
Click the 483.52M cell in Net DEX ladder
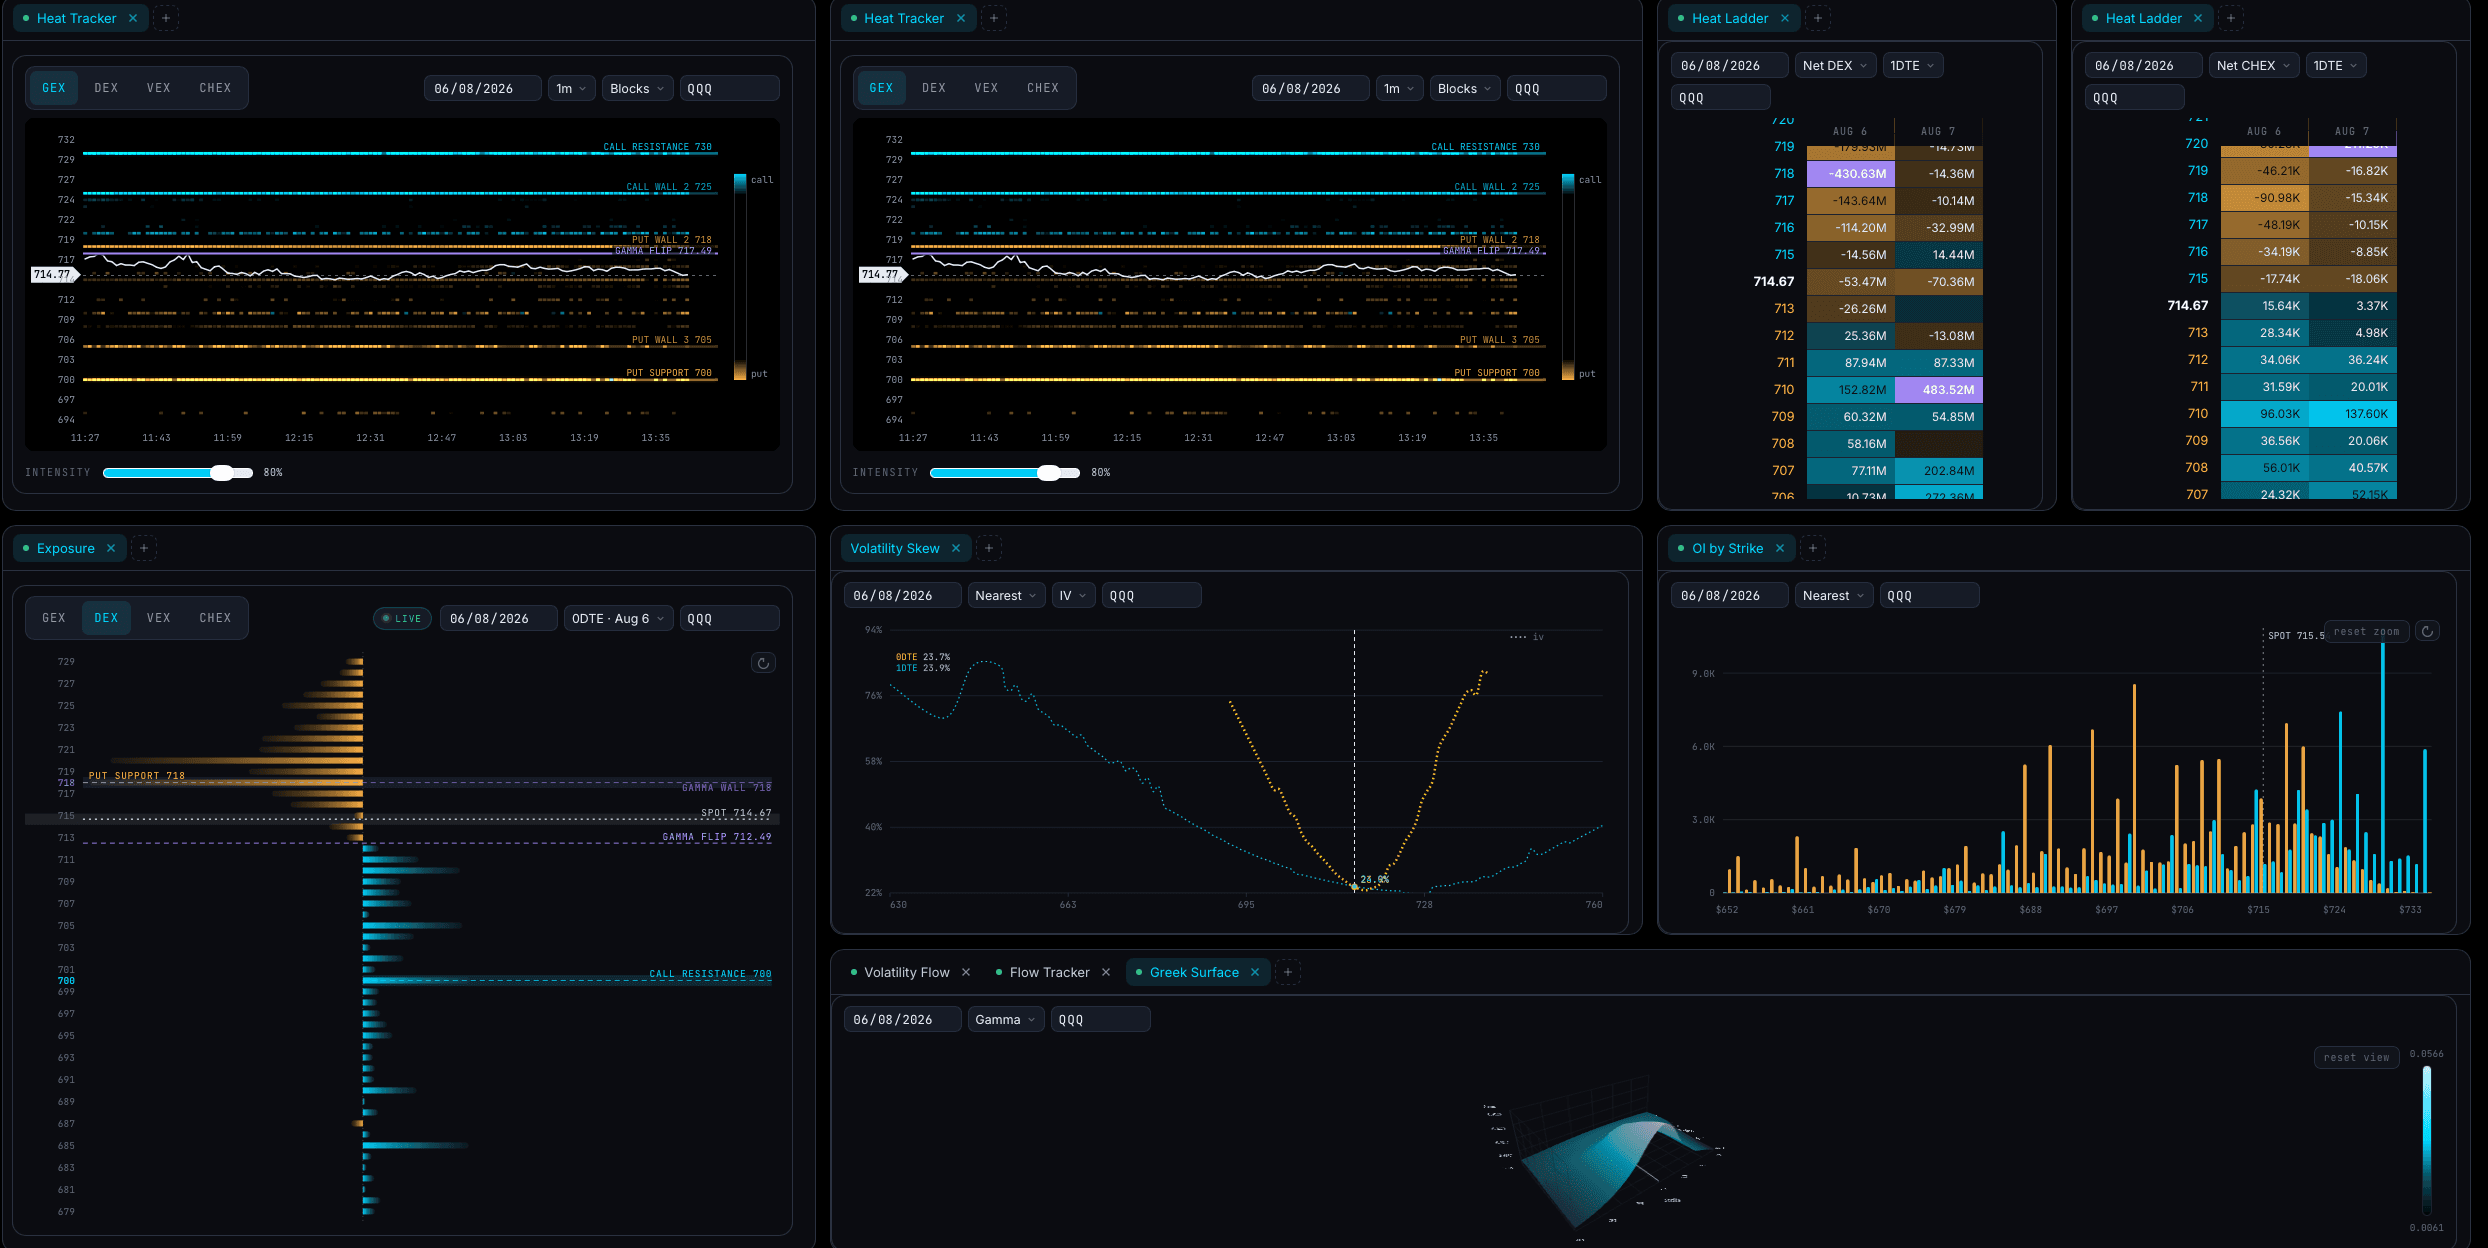[1939, 390]
